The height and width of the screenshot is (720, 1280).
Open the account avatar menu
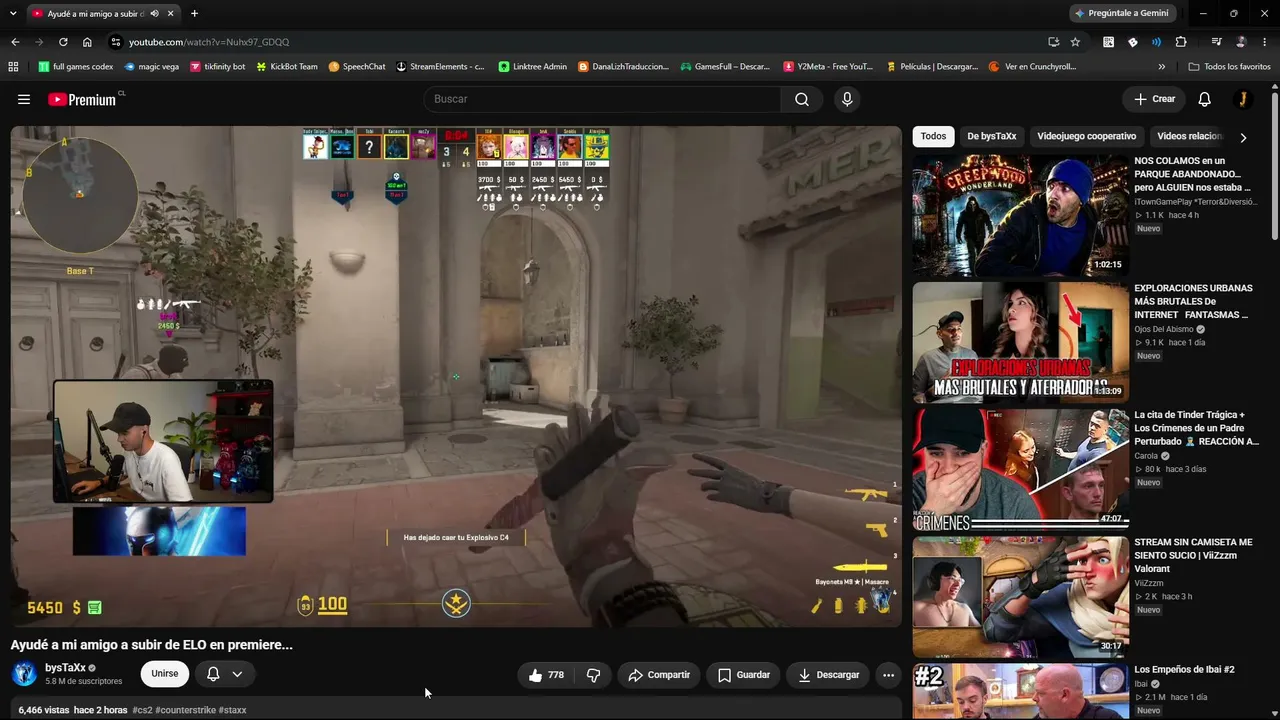coord(1242,99)
